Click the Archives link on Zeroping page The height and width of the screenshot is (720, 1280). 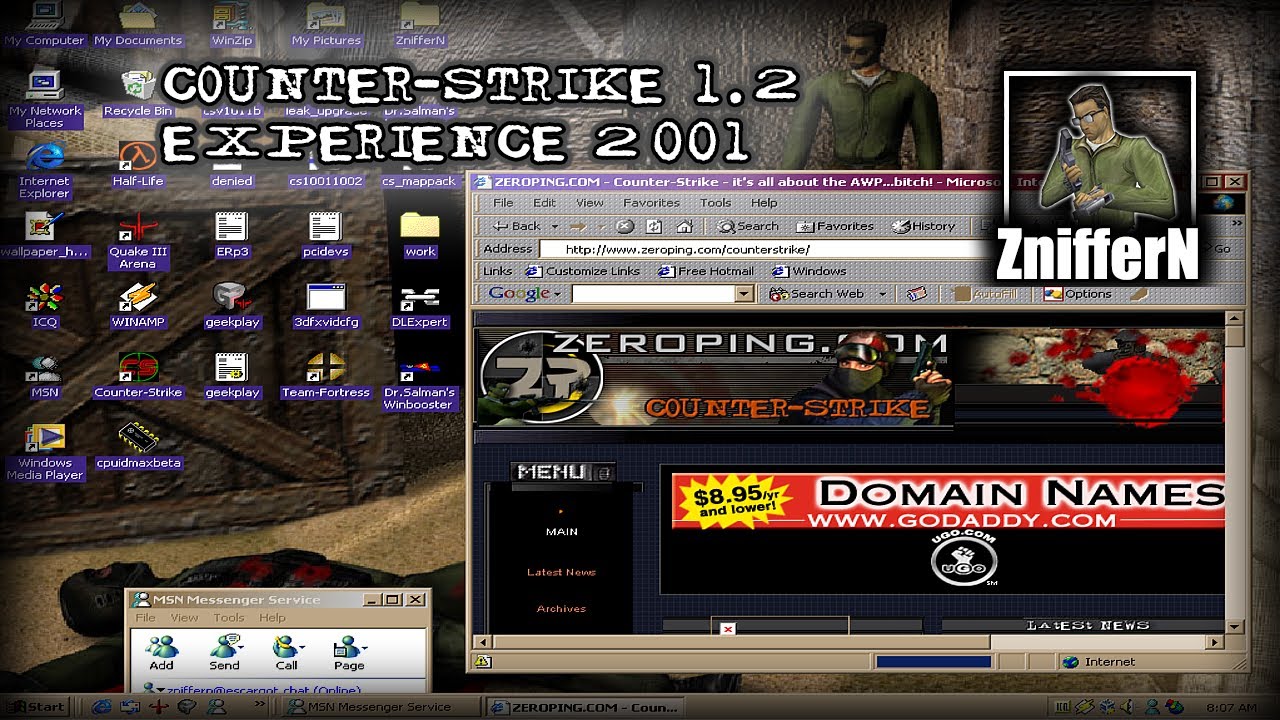click(562, 609)
